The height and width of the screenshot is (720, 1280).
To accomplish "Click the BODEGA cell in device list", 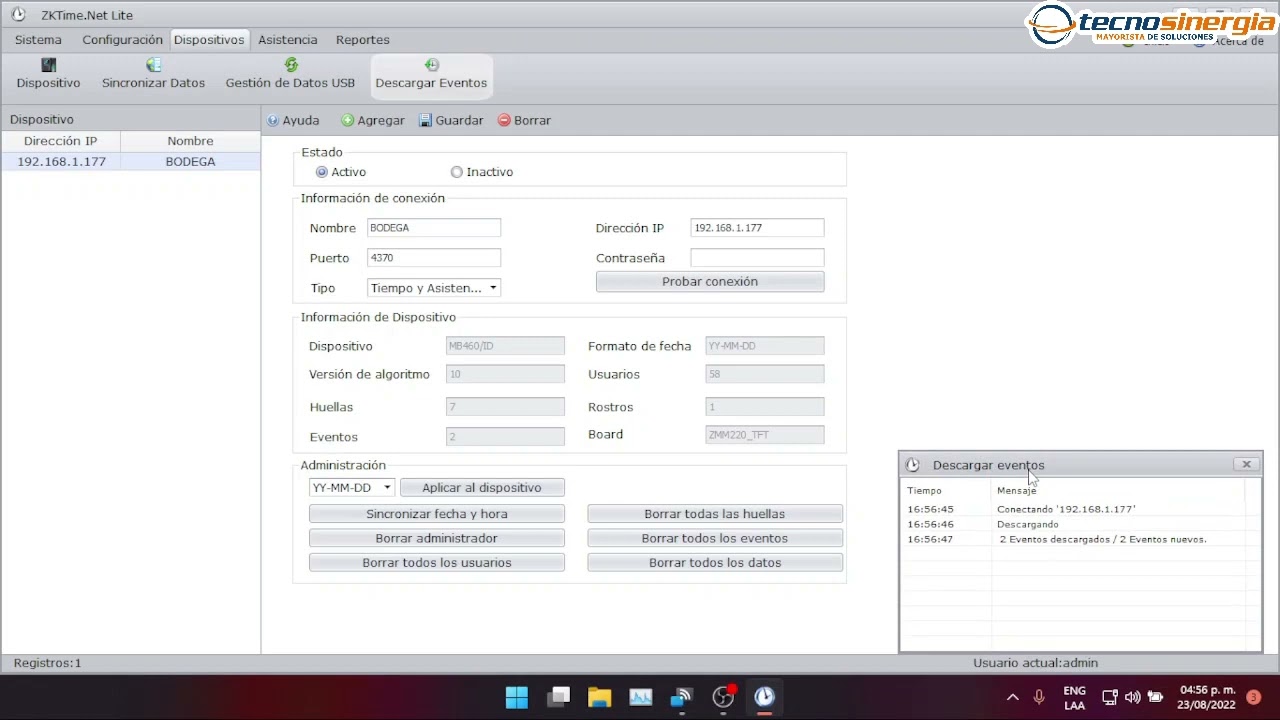I will pyautogui.click(x=190, y=161).
